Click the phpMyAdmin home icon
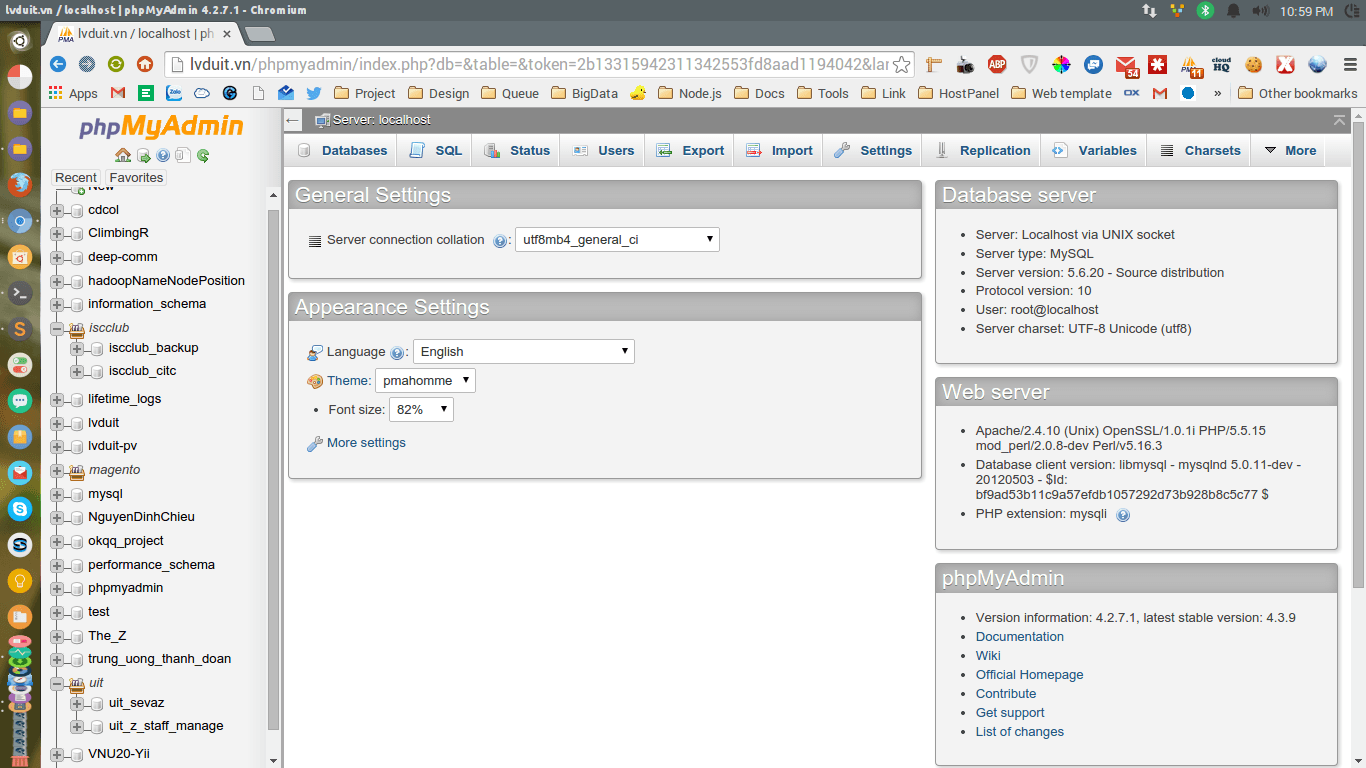 click(122, 155)
